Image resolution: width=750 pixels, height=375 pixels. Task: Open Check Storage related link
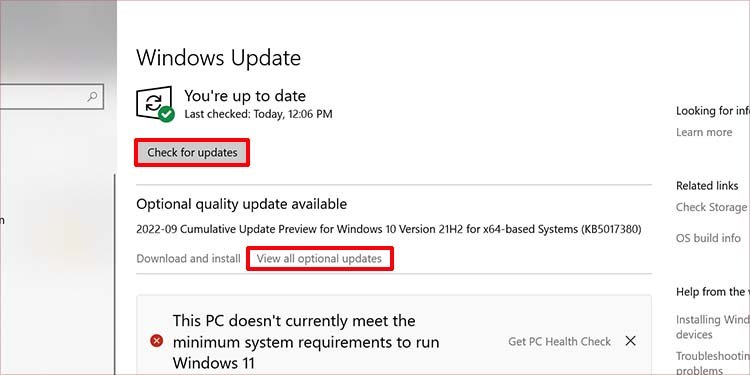(x=713, y=208)
